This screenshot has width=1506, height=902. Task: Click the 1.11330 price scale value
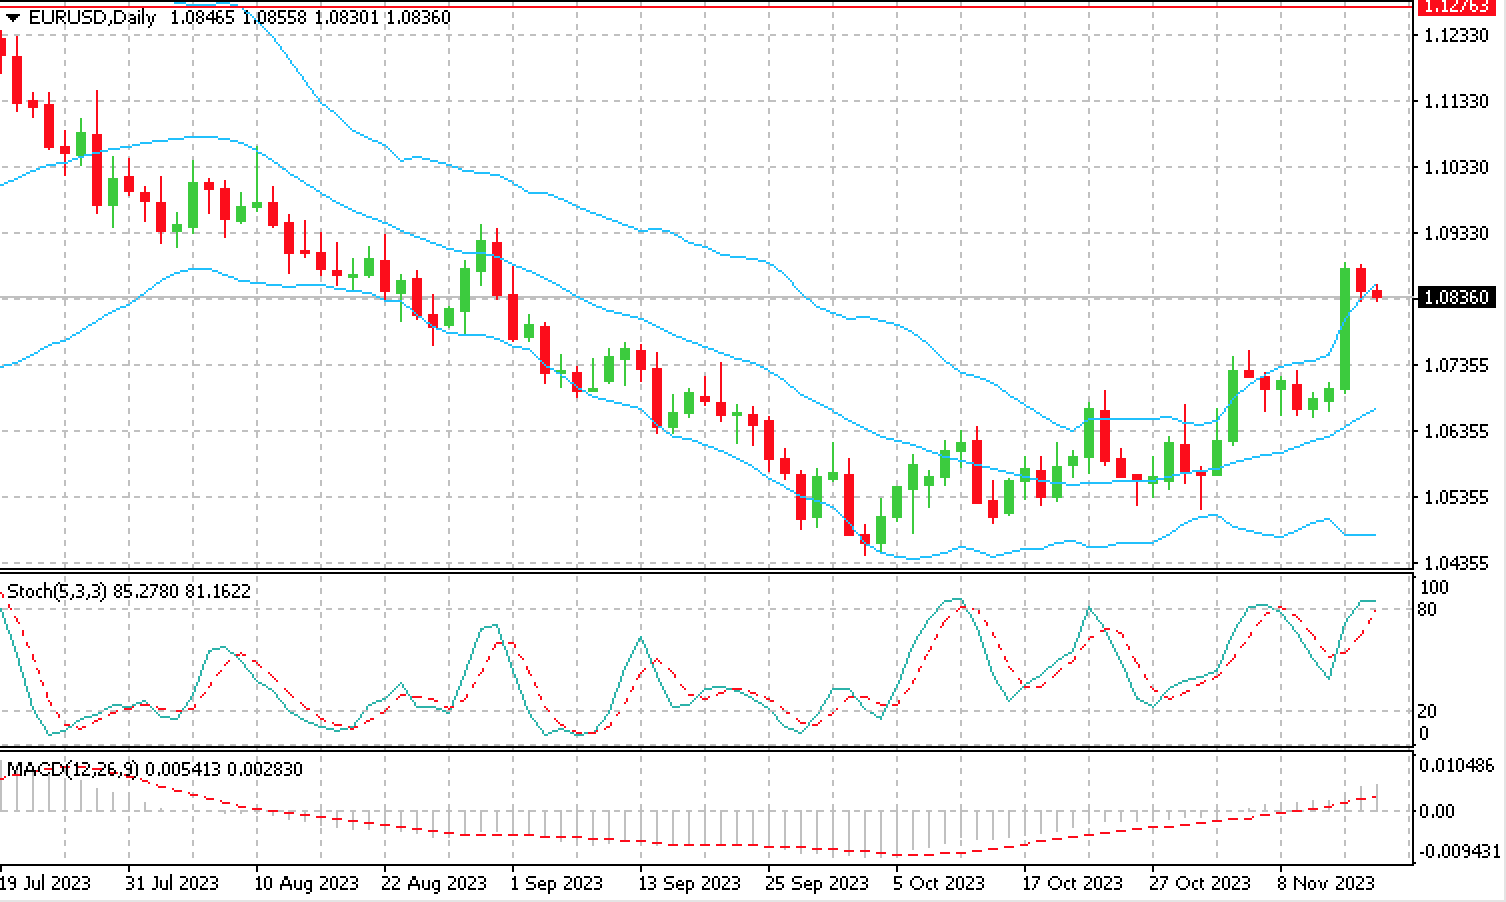click(1456, 101)
